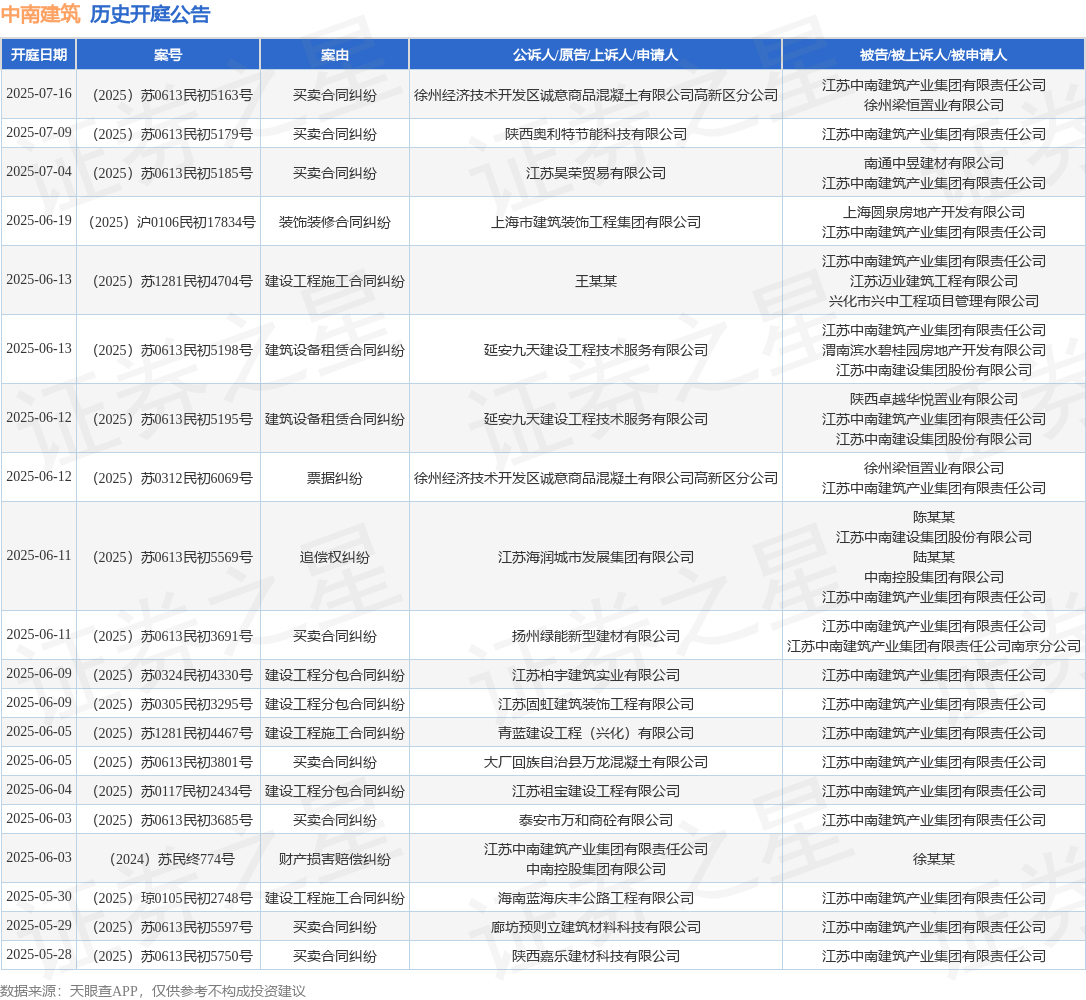The width and height of the screenshot is (1086, 1000).
Task: Select date cell 2025-05-30
Action: point(39,896)
